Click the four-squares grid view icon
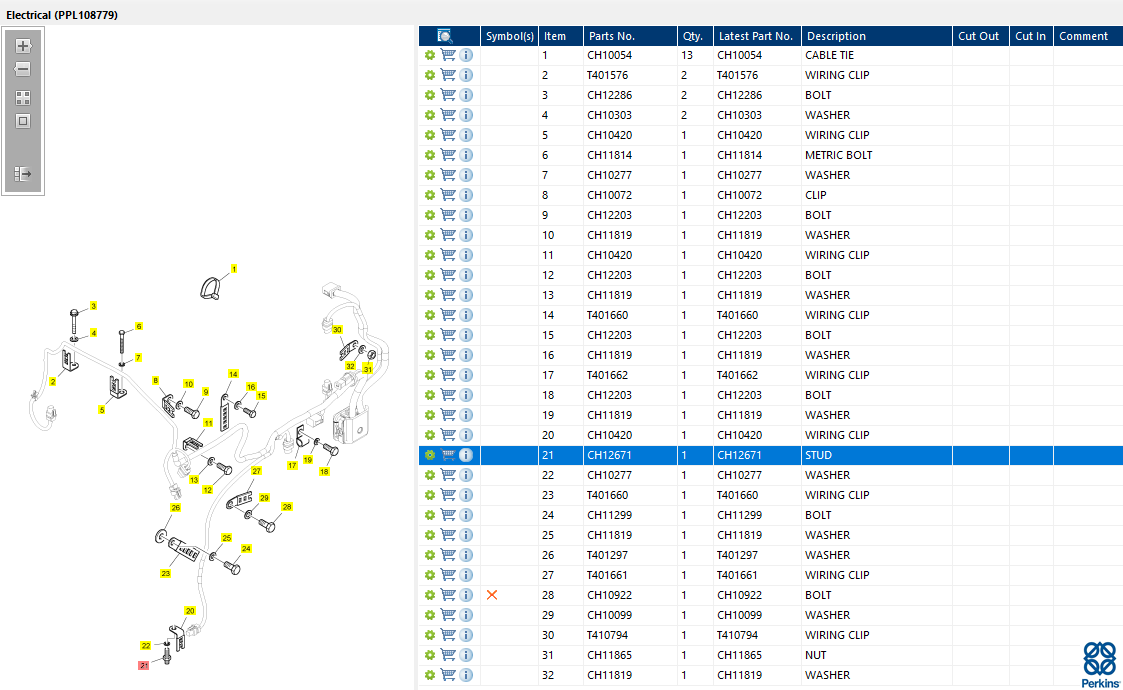1123x690 pixels. click(x=23, y=97)
